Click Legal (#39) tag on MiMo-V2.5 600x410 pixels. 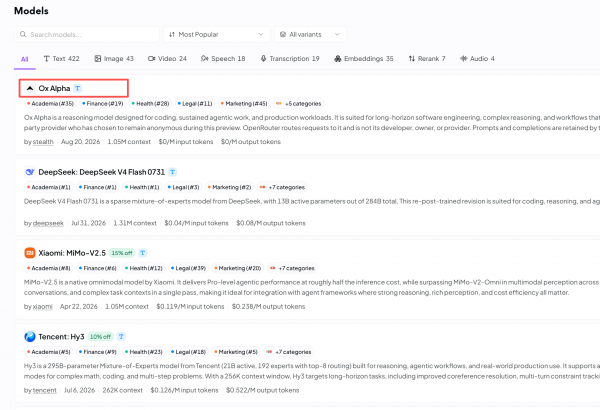(x=188, y=268)
